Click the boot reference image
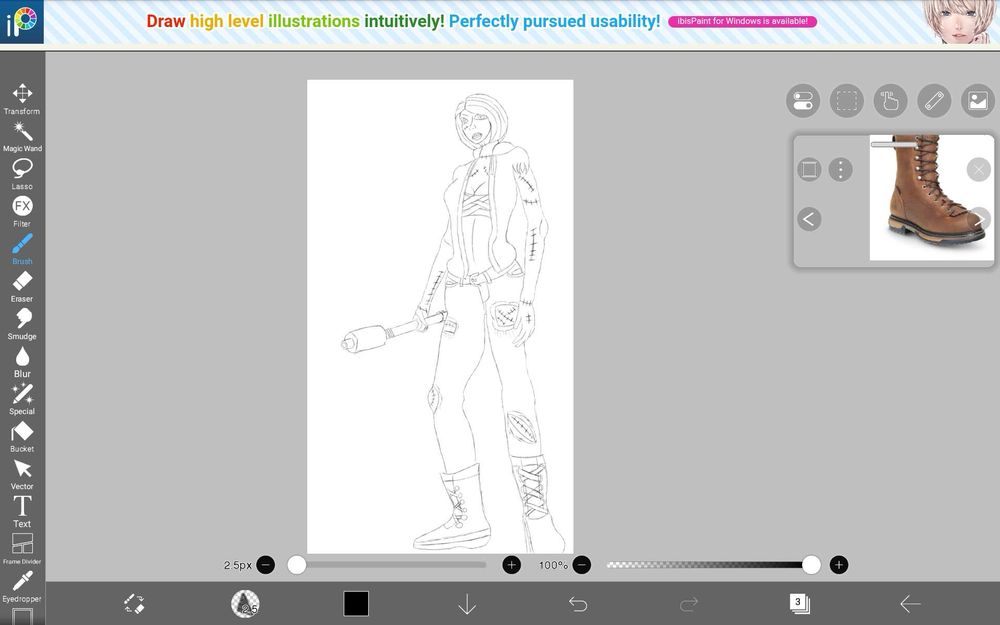 (x=932, y=197)
